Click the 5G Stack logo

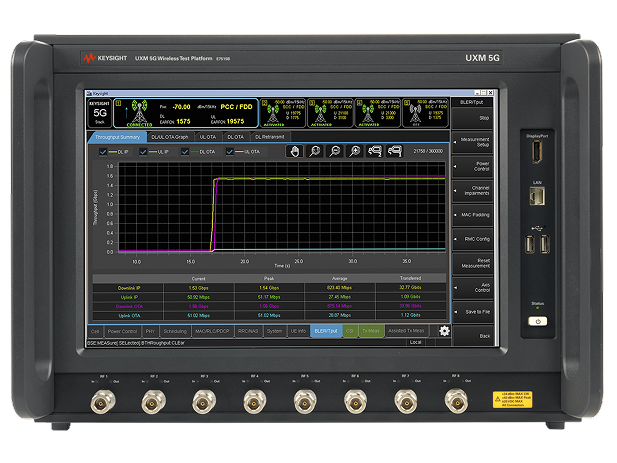coord(99,111)
